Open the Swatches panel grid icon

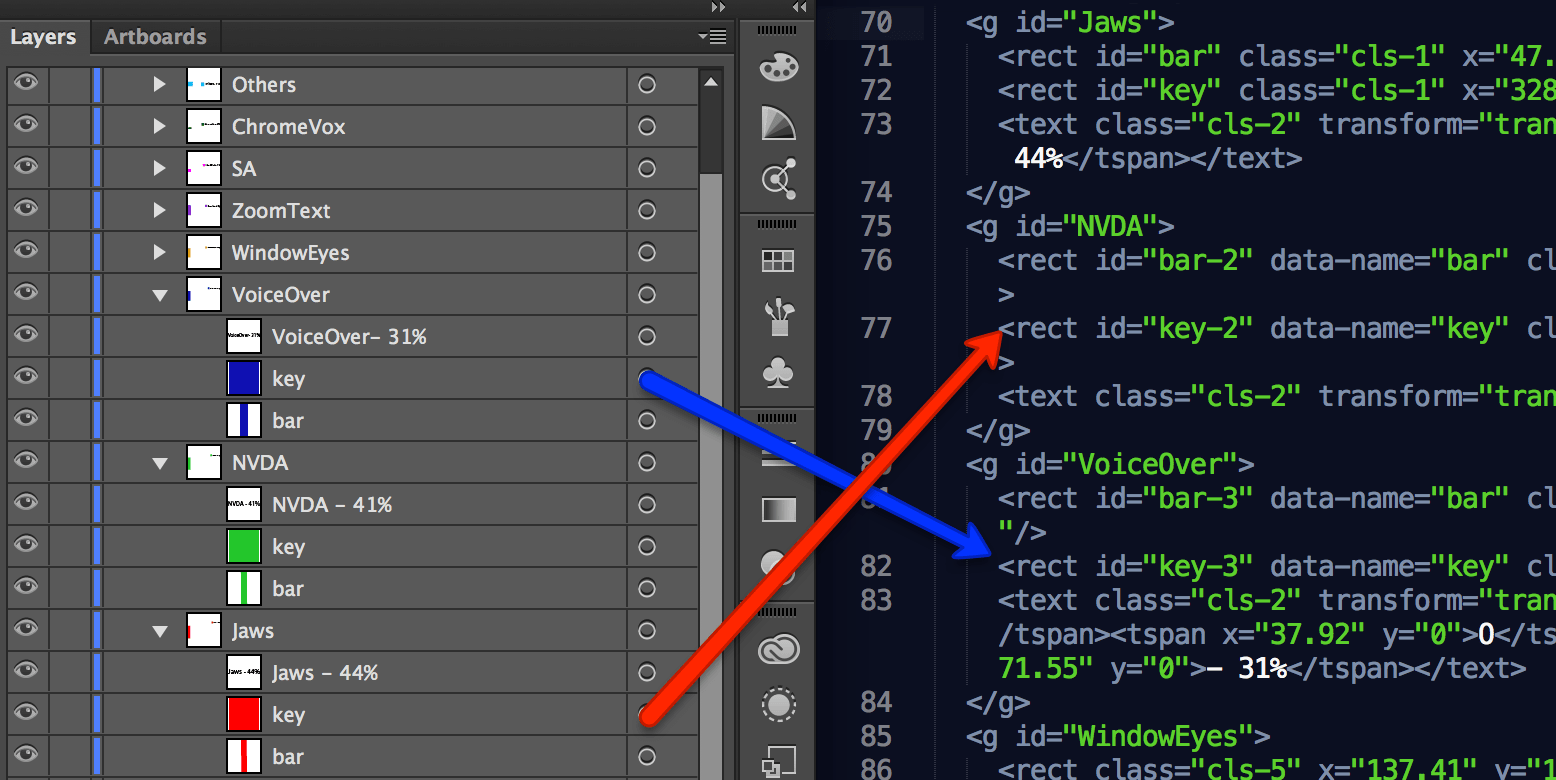pyautogui.click(x=778, y=261)
